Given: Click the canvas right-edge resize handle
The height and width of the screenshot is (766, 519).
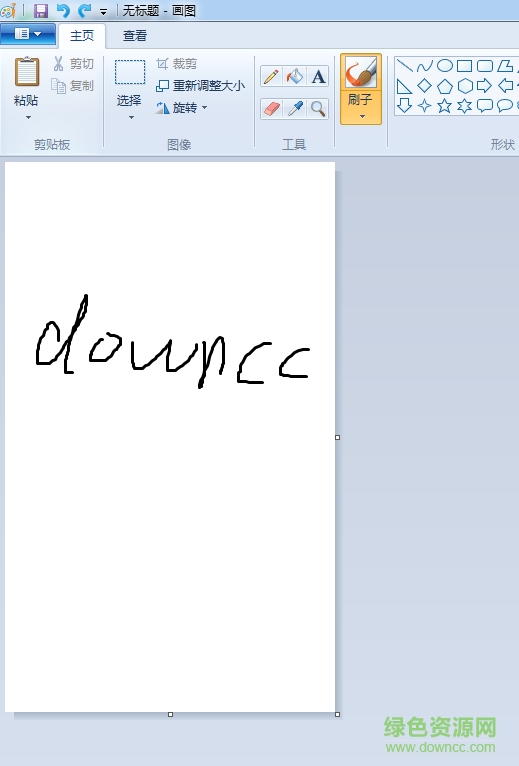Looking at the screenshot, I should click(338, 437).
